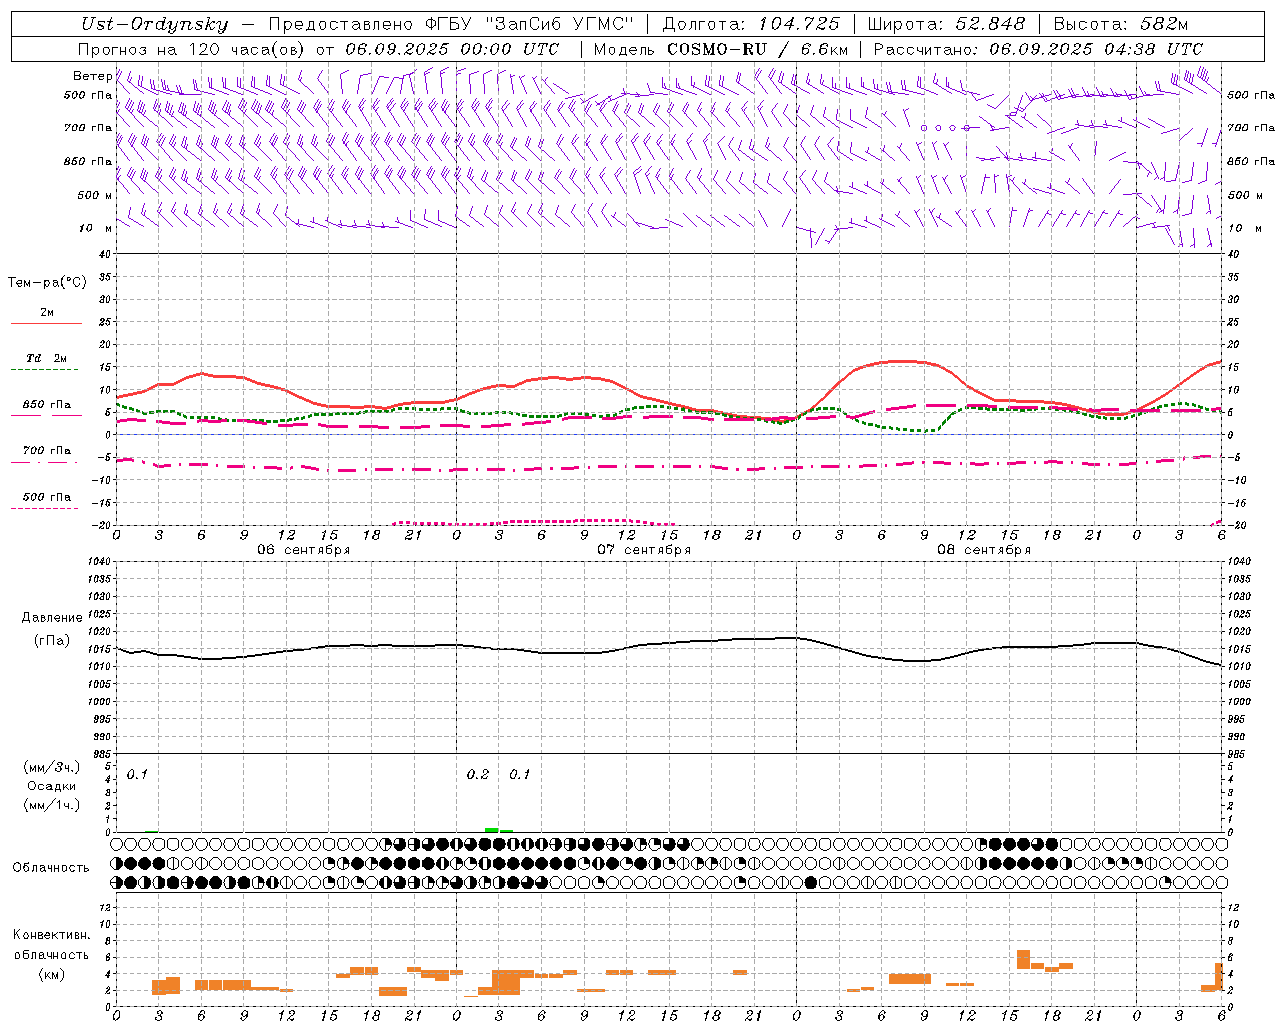Click the (мм/3ч.) precipitation unit label
Viewport: 1280px width, 1024px height.
coord(52,767)
